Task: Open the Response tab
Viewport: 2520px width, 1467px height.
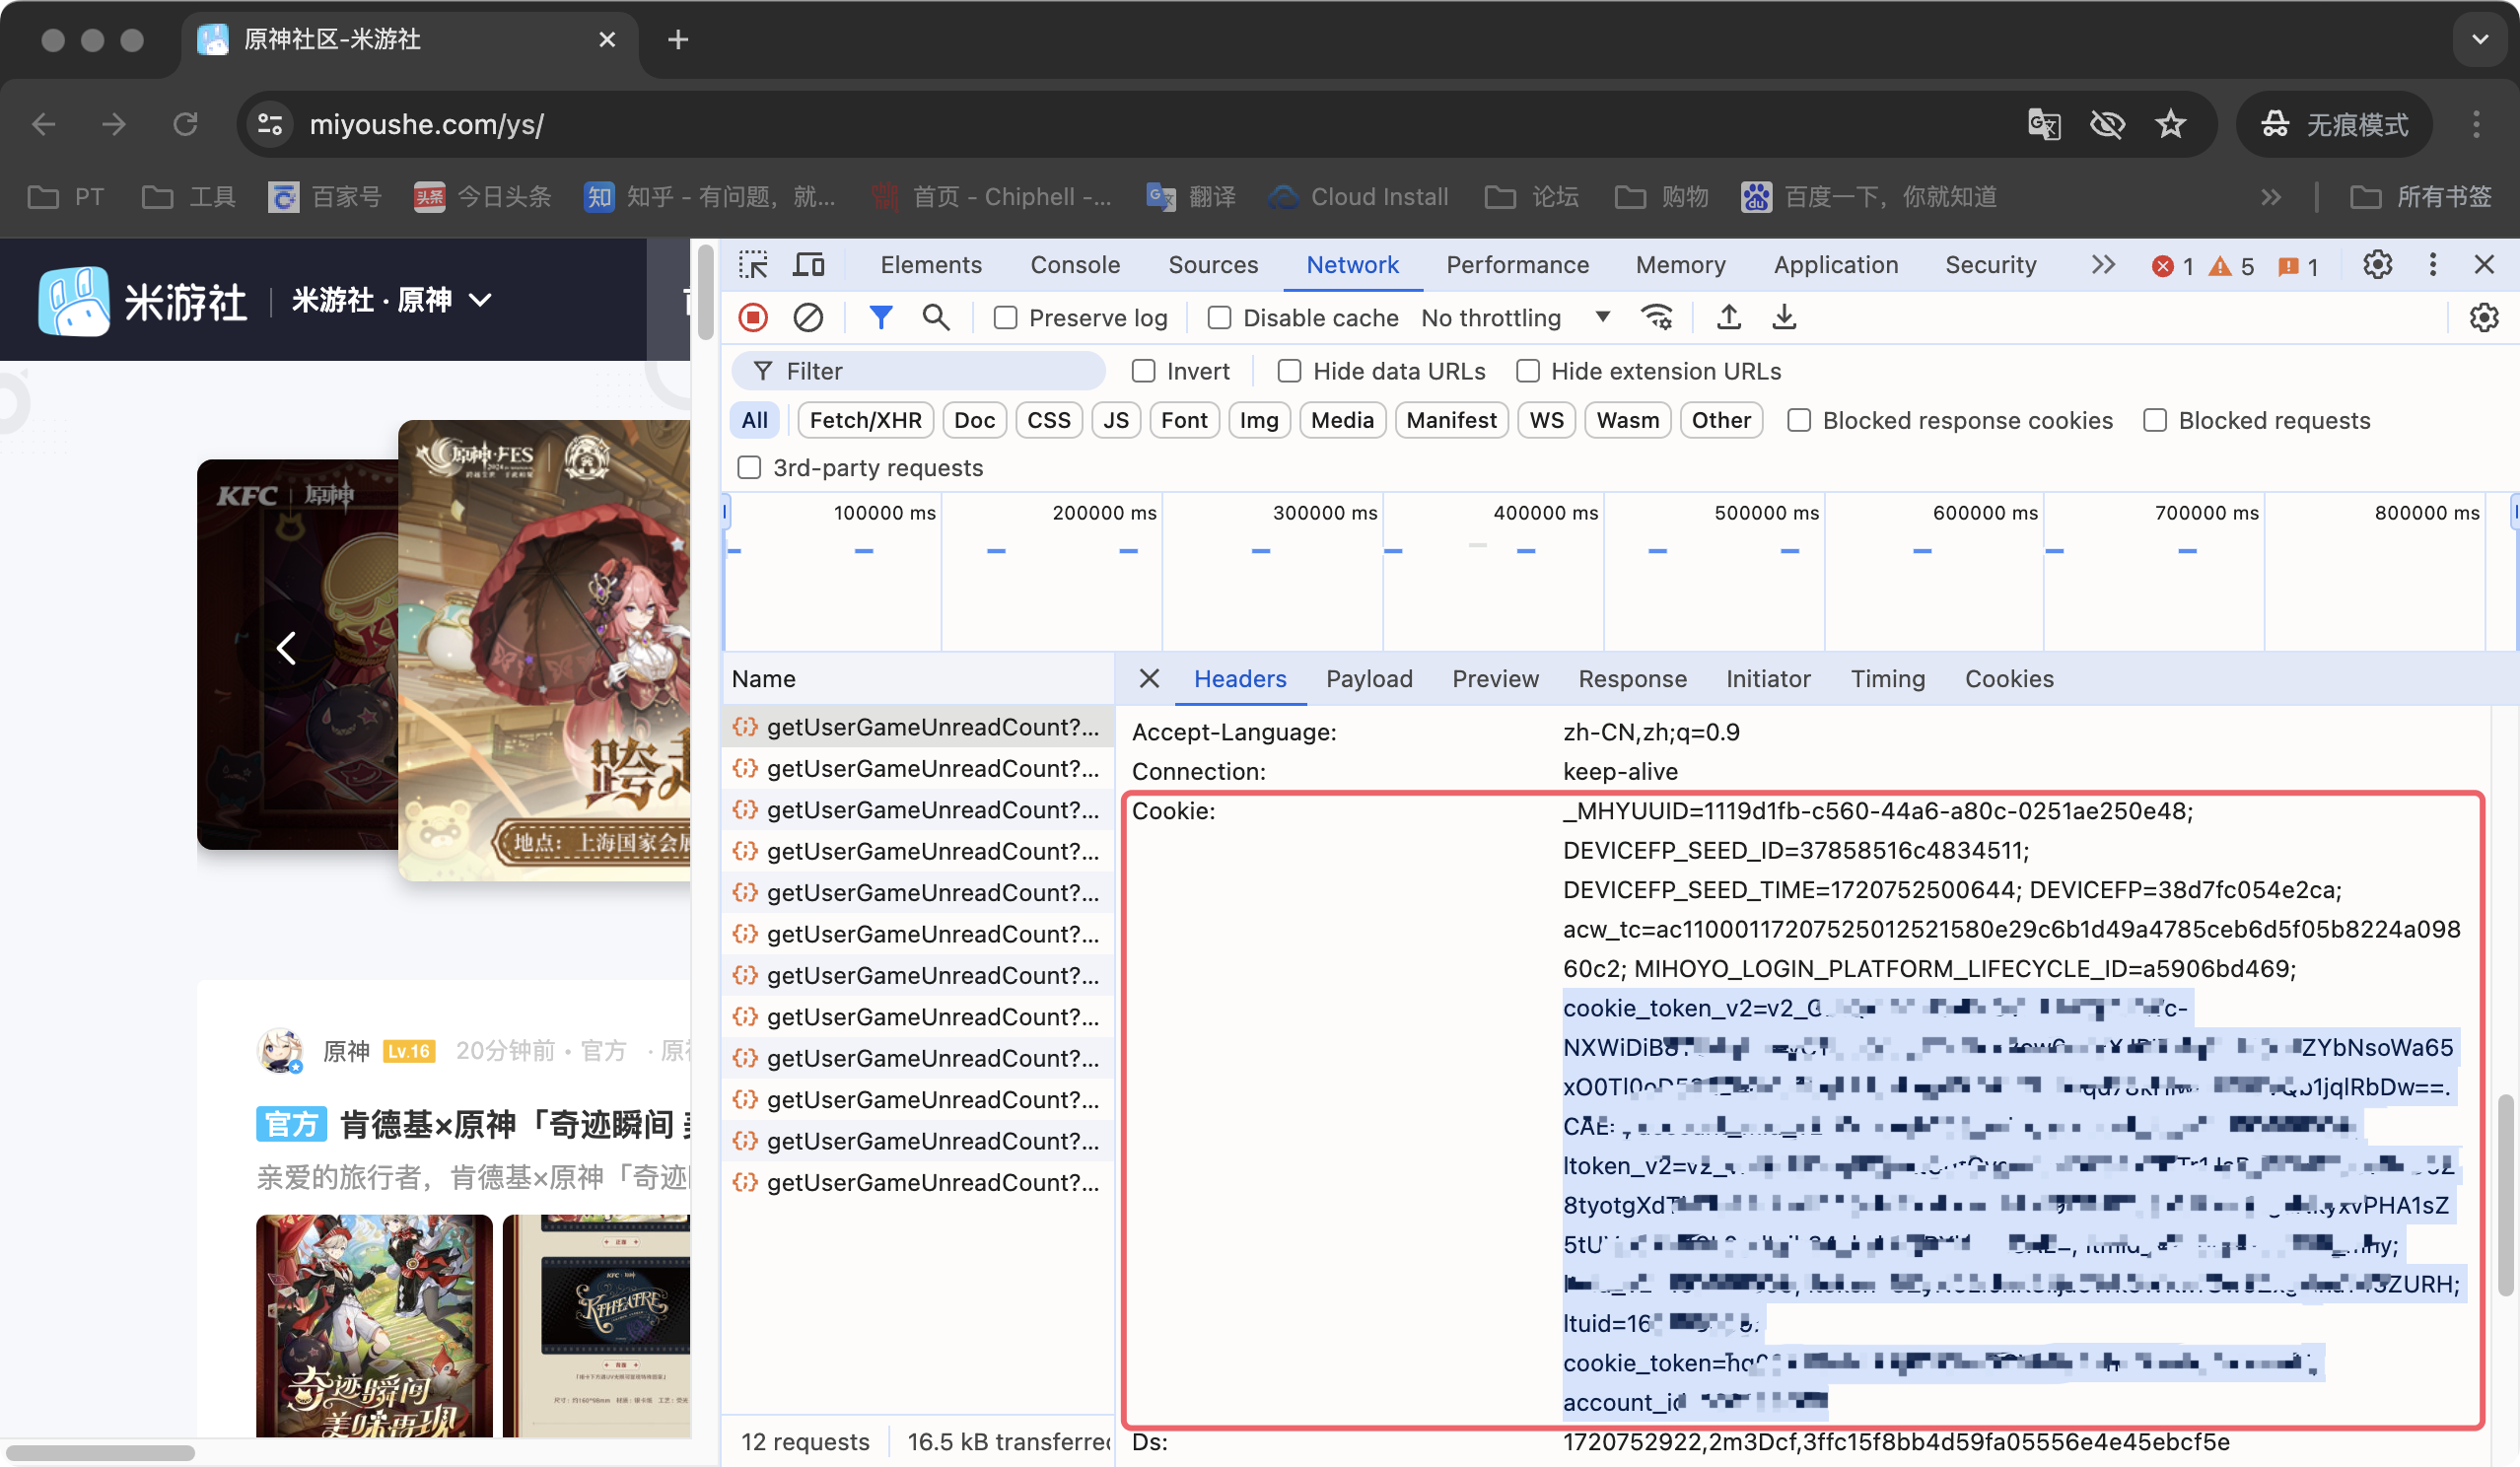Action: pyautogui.click(x=1632, y=679)
